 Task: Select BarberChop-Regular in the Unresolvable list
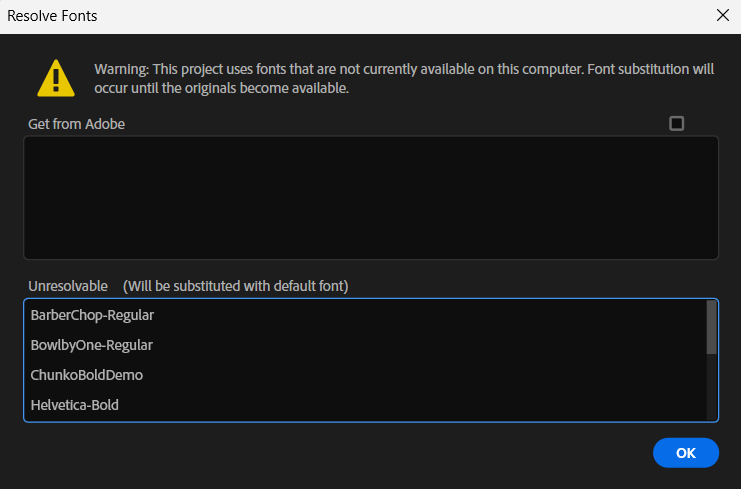tap(92, 315)
